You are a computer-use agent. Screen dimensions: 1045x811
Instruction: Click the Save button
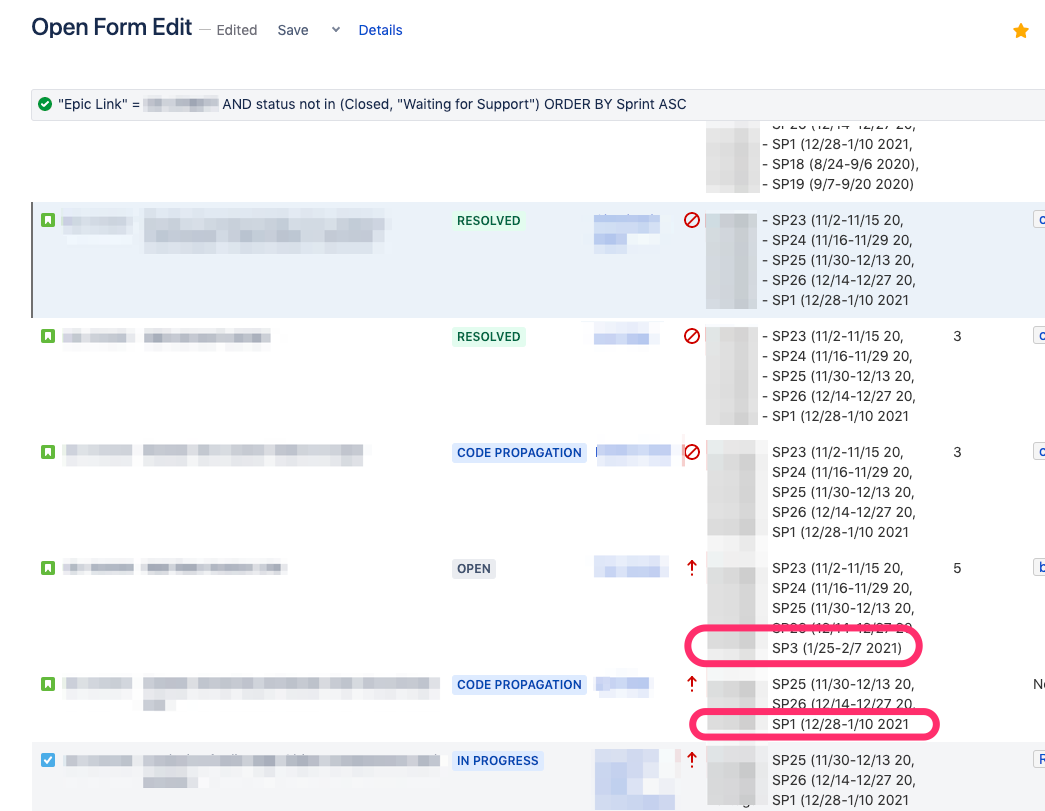pos(293,30)
